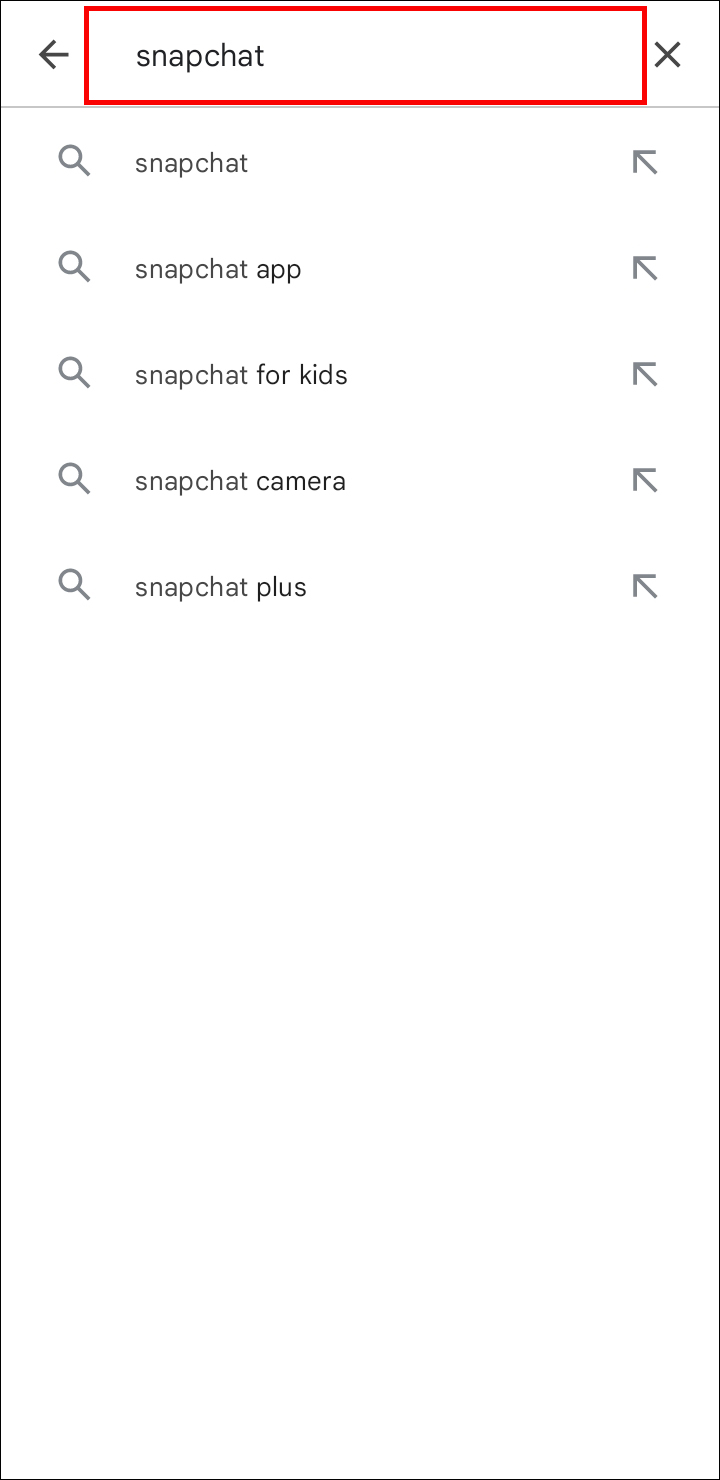This screenshot has height=1480, width=720.
Task: Tap magnifier icon beside "snapchat plus"
Action: tap(74, 586)
